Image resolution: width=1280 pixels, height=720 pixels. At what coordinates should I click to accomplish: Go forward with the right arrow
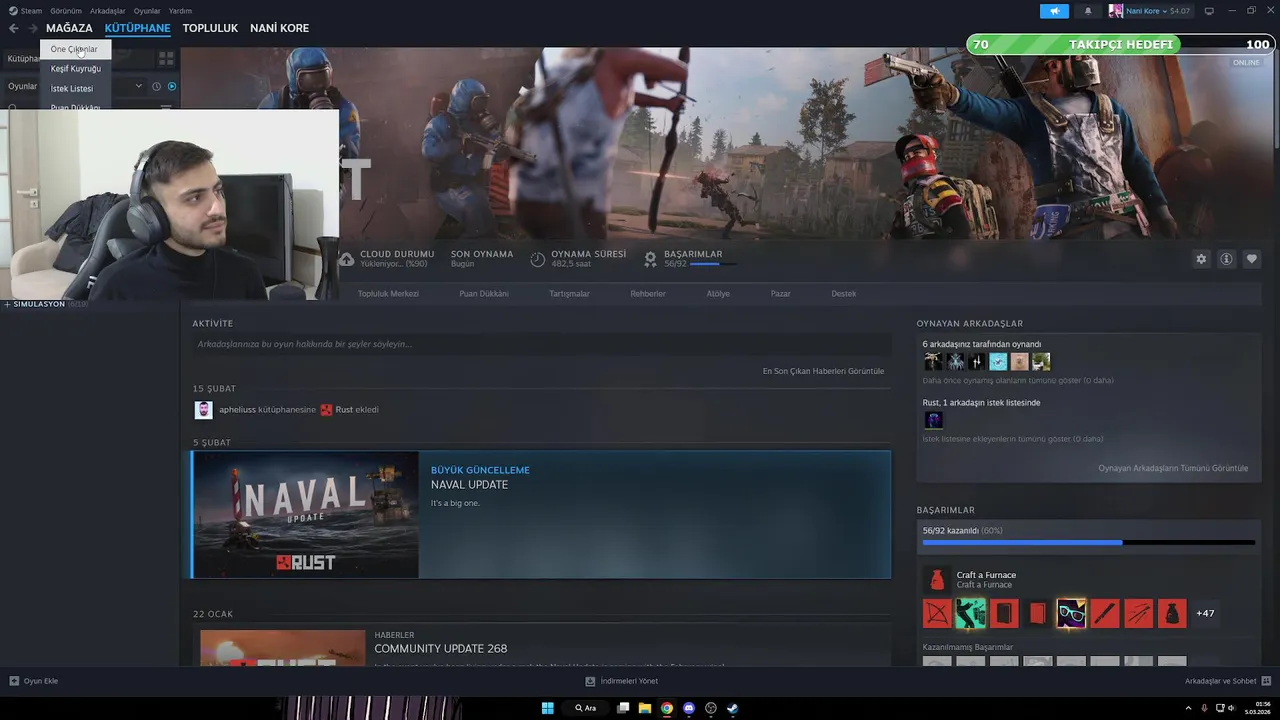[x=33, y=28]
